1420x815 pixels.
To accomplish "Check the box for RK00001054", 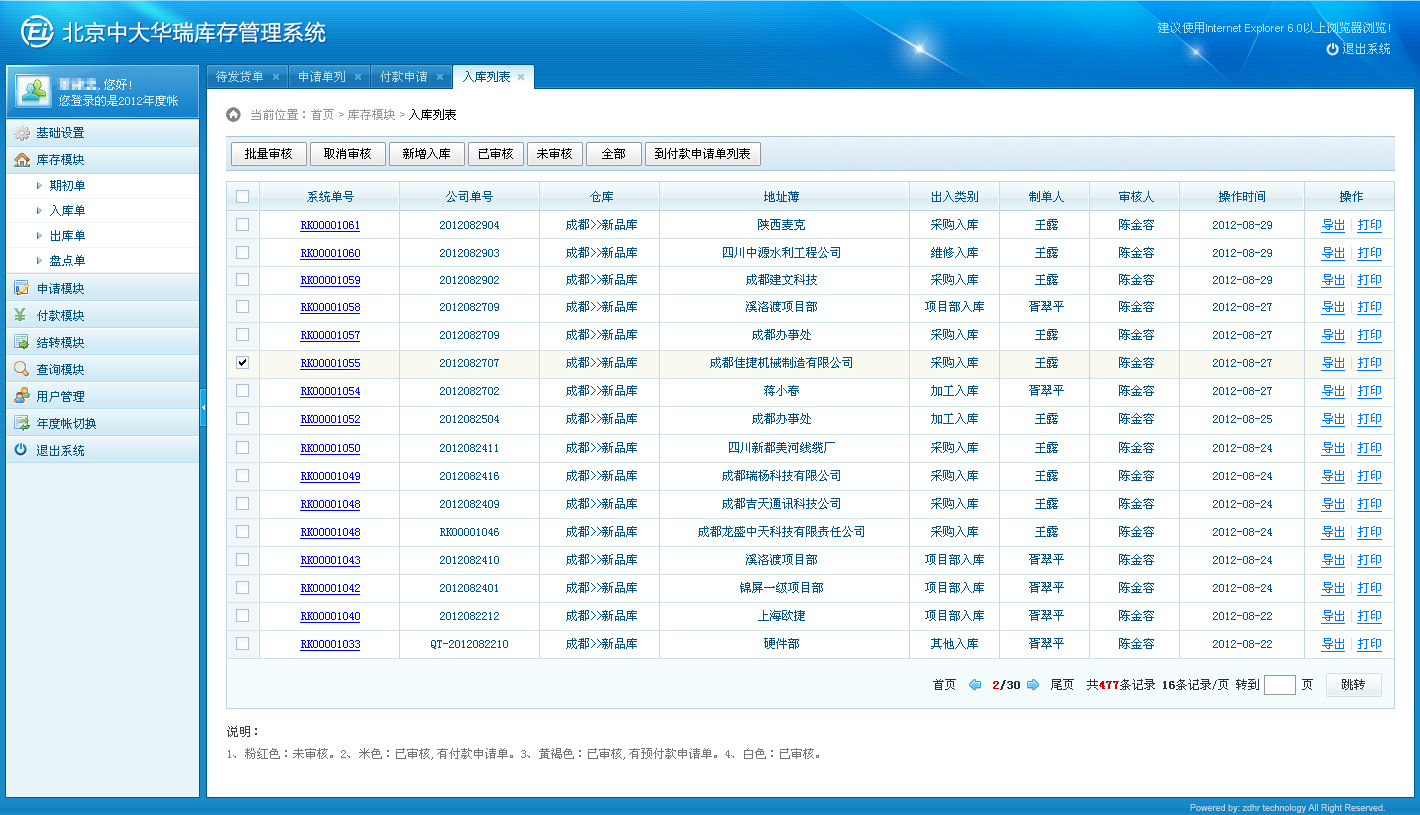I will [243, 391].
